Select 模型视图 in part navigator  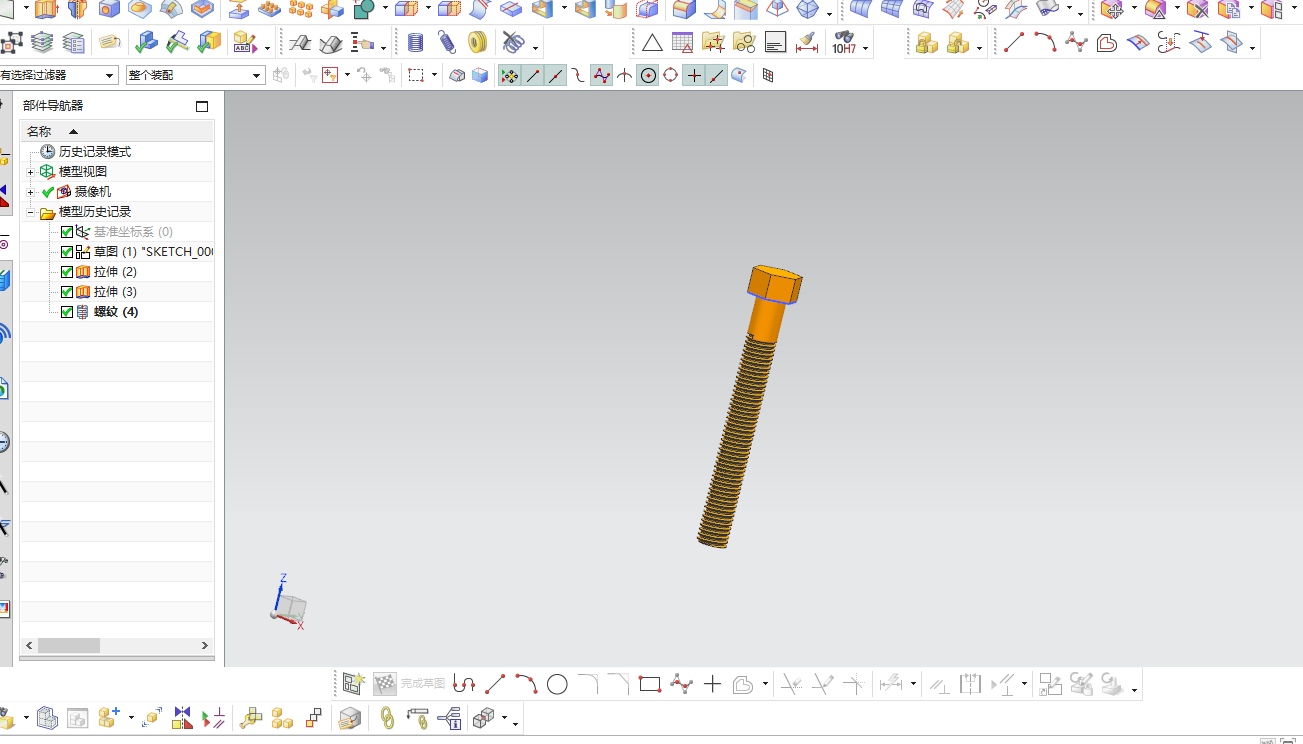coord(82,172)
